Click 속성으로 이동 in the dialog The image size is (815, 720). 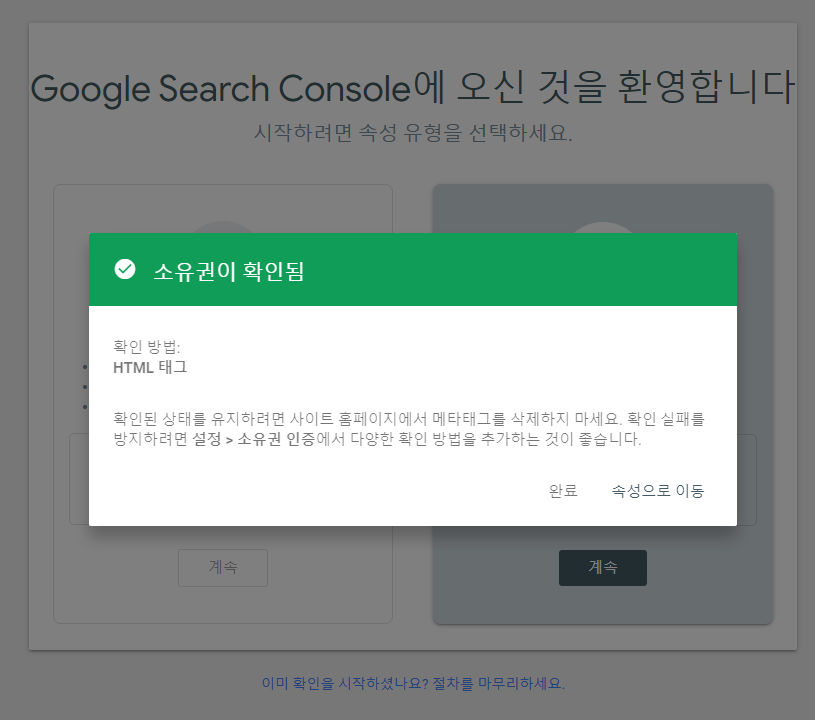coord(658,490)
